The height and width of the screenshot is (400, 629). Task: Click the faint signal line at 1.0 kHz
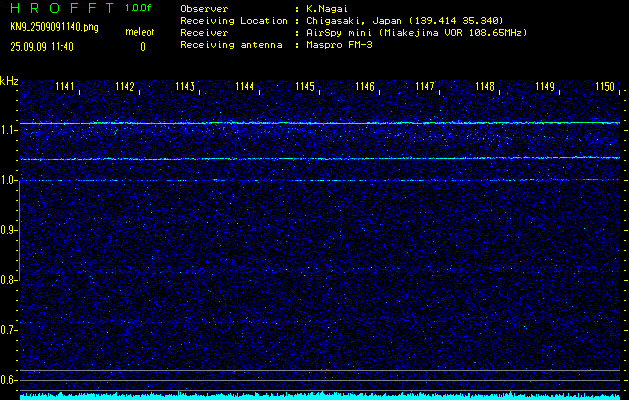pyautogui.click(x=320, y=181)
